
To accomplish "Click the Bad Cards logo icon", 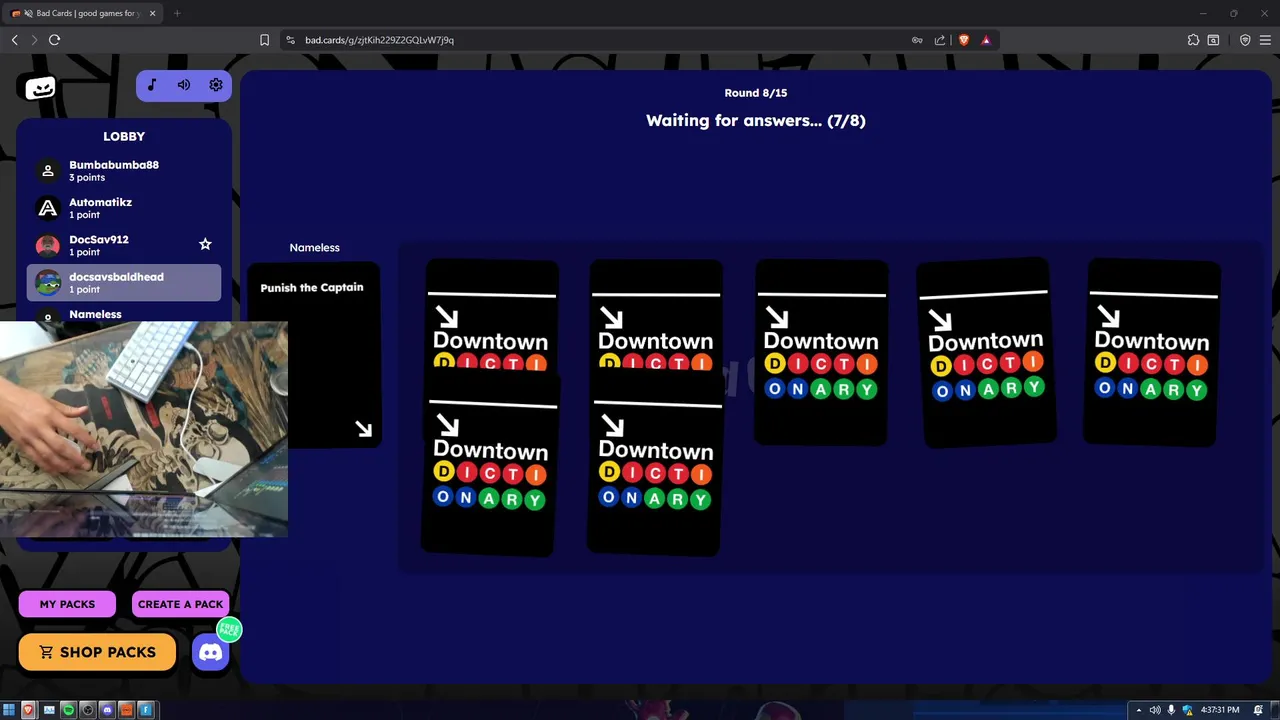I will [x=40, y=88].
